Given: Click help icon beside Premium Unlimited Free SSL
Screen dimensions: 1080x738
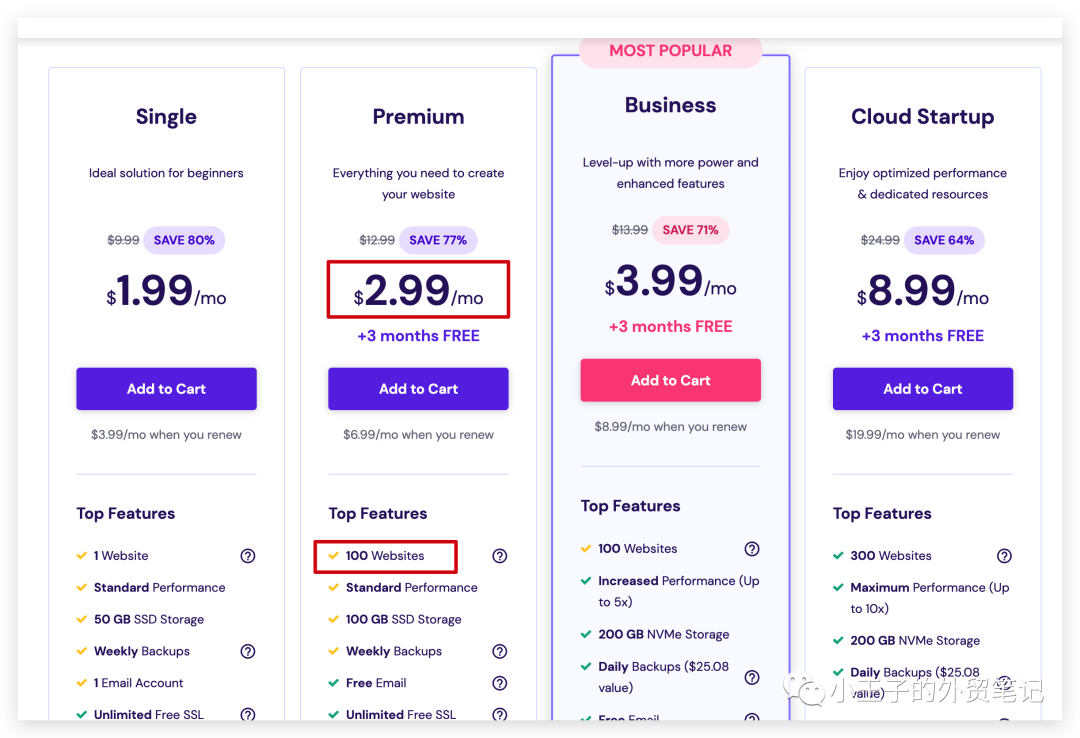Looking at the screenshot, I should 500,714.
